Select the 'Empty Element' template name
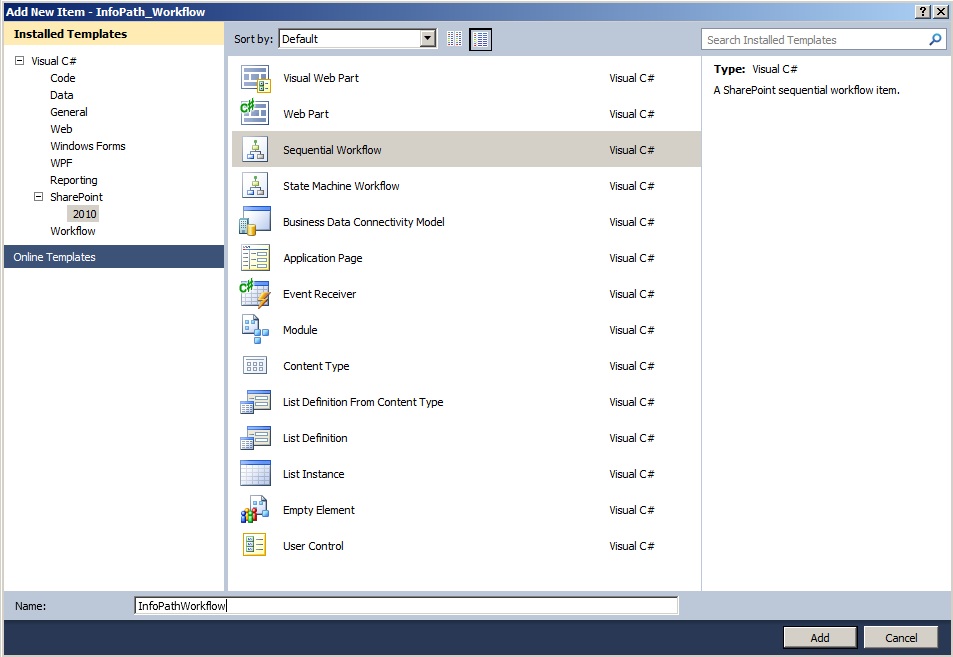The height and width of the screenshot is (657, 953). [318, 509]
